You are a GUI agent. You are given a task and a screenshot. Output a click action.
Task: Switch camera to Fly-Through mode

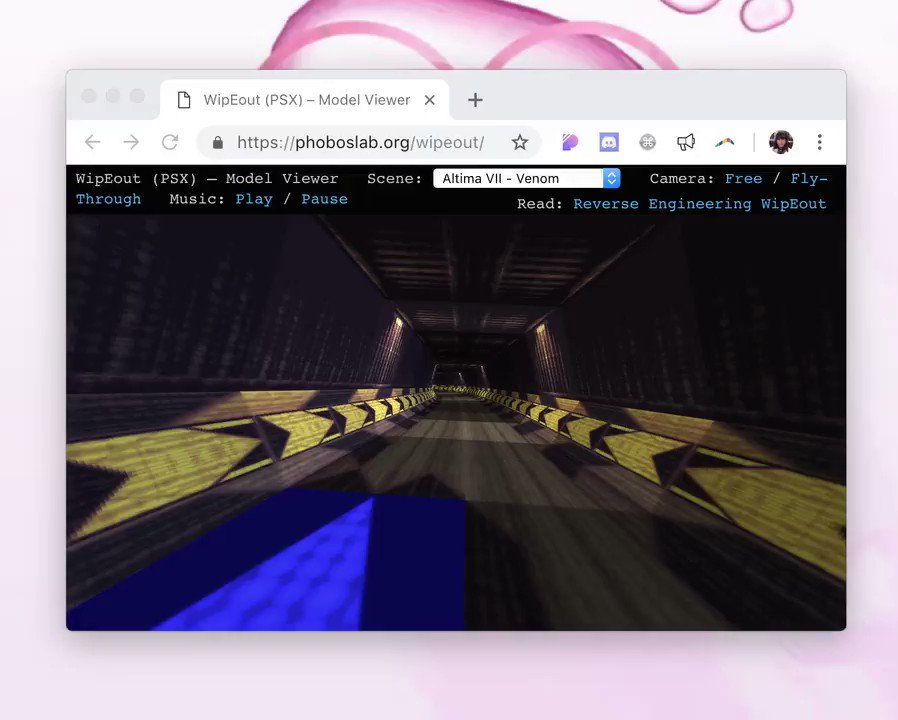(x=809, y=179)
